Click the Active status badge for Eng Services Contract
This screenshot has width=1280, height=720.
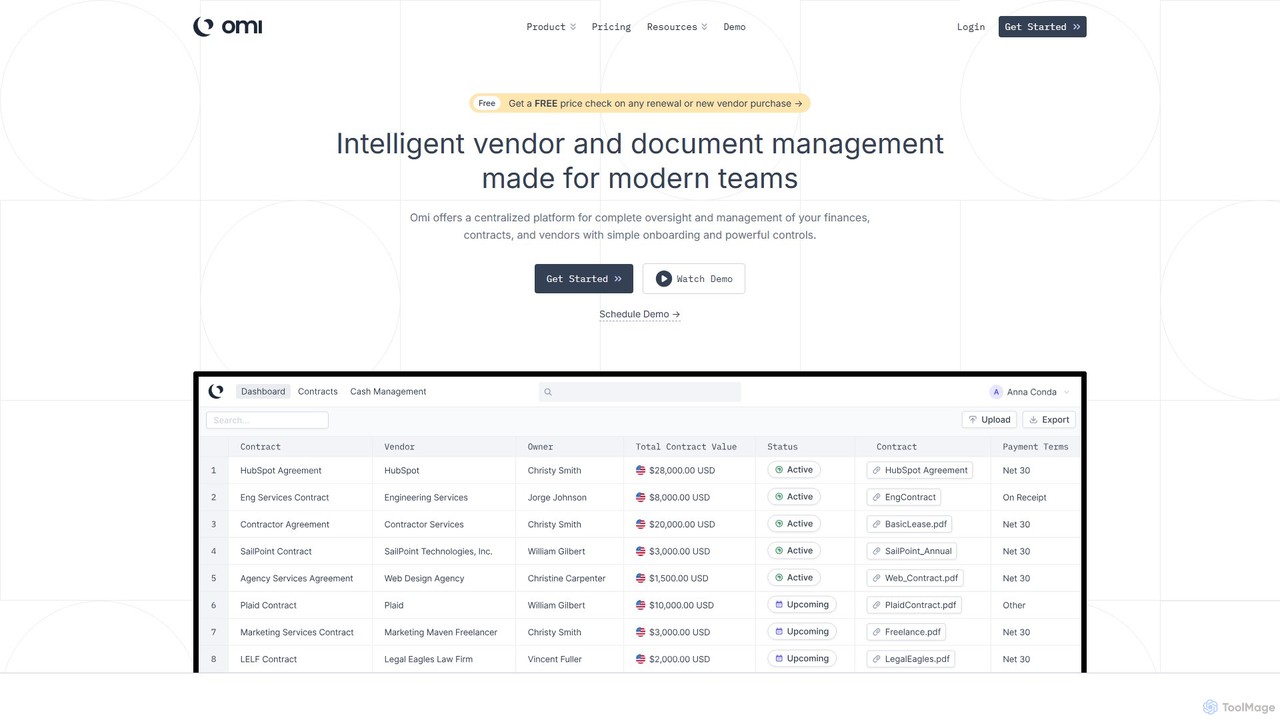[x=794, y=497]
